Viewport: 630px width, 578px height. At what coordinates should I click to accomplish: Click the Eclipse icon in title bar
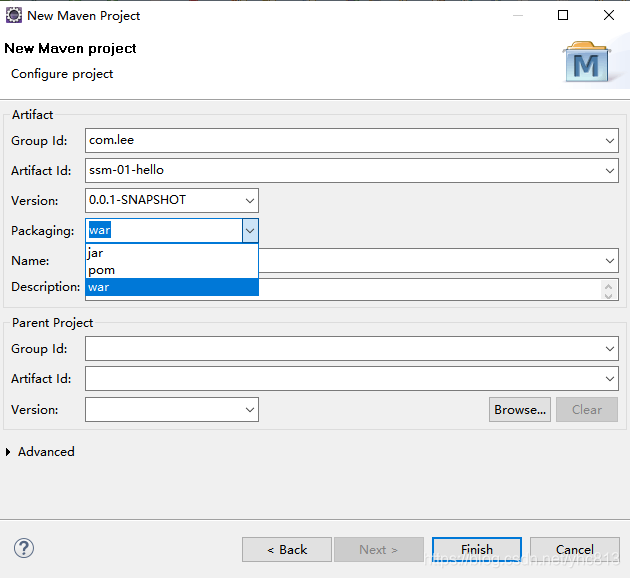(13, 15)
